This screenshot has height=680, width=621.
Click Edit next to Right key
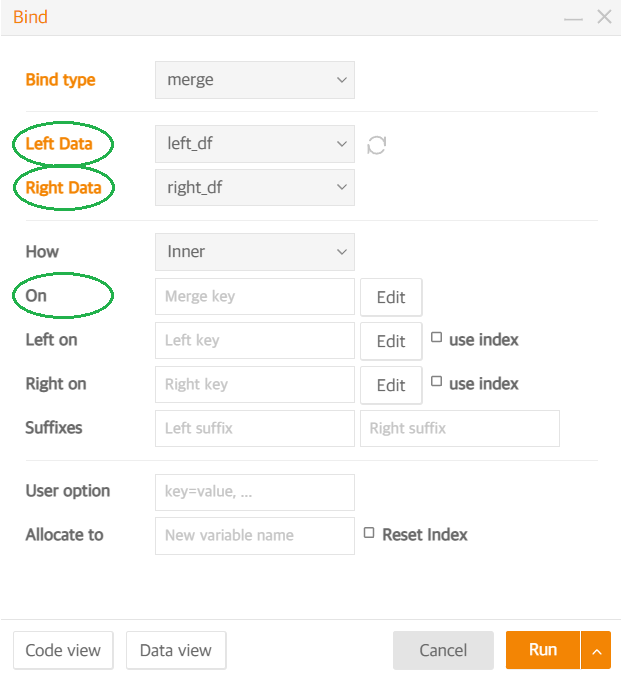click(391, 385)
